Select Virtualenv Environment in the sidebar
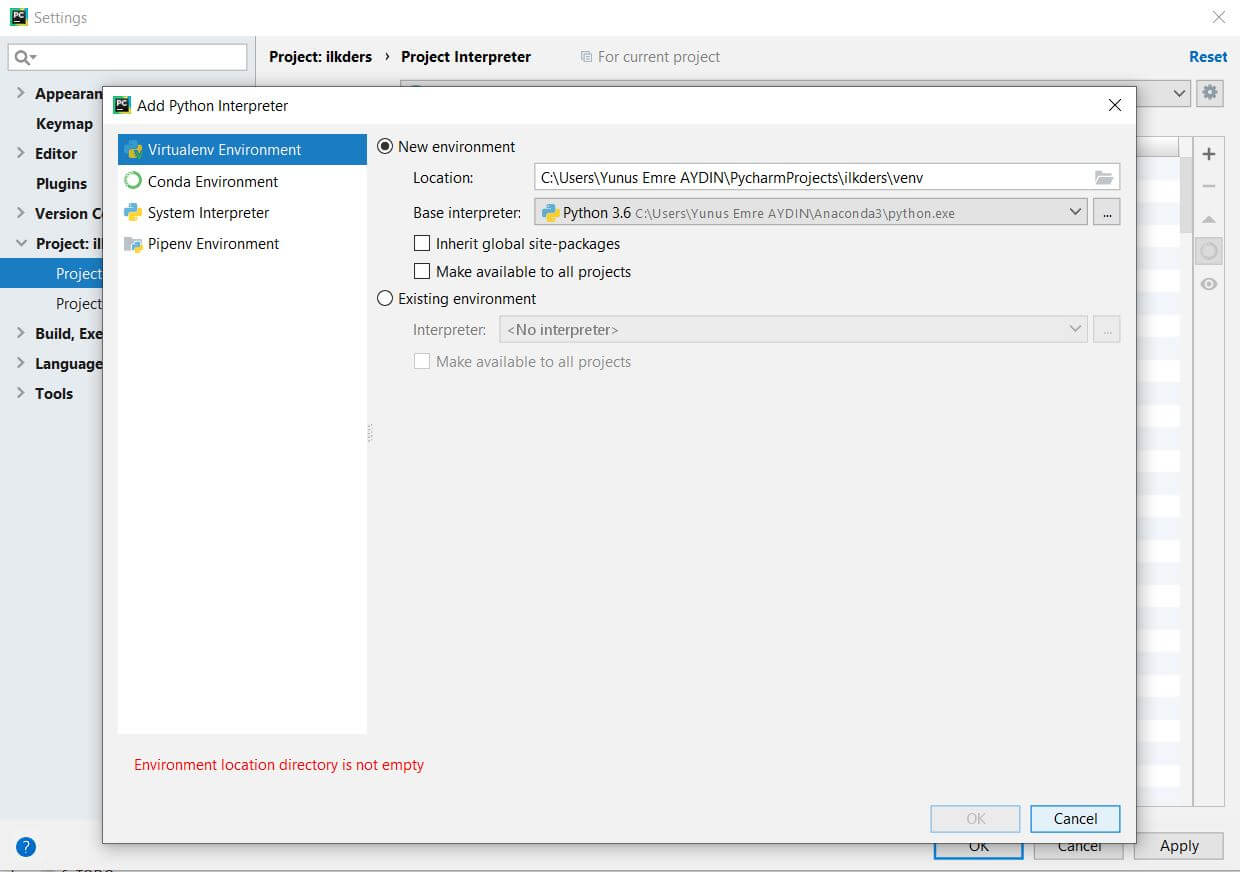This screenshot has height=872, width=1240. tap(242, 150)
